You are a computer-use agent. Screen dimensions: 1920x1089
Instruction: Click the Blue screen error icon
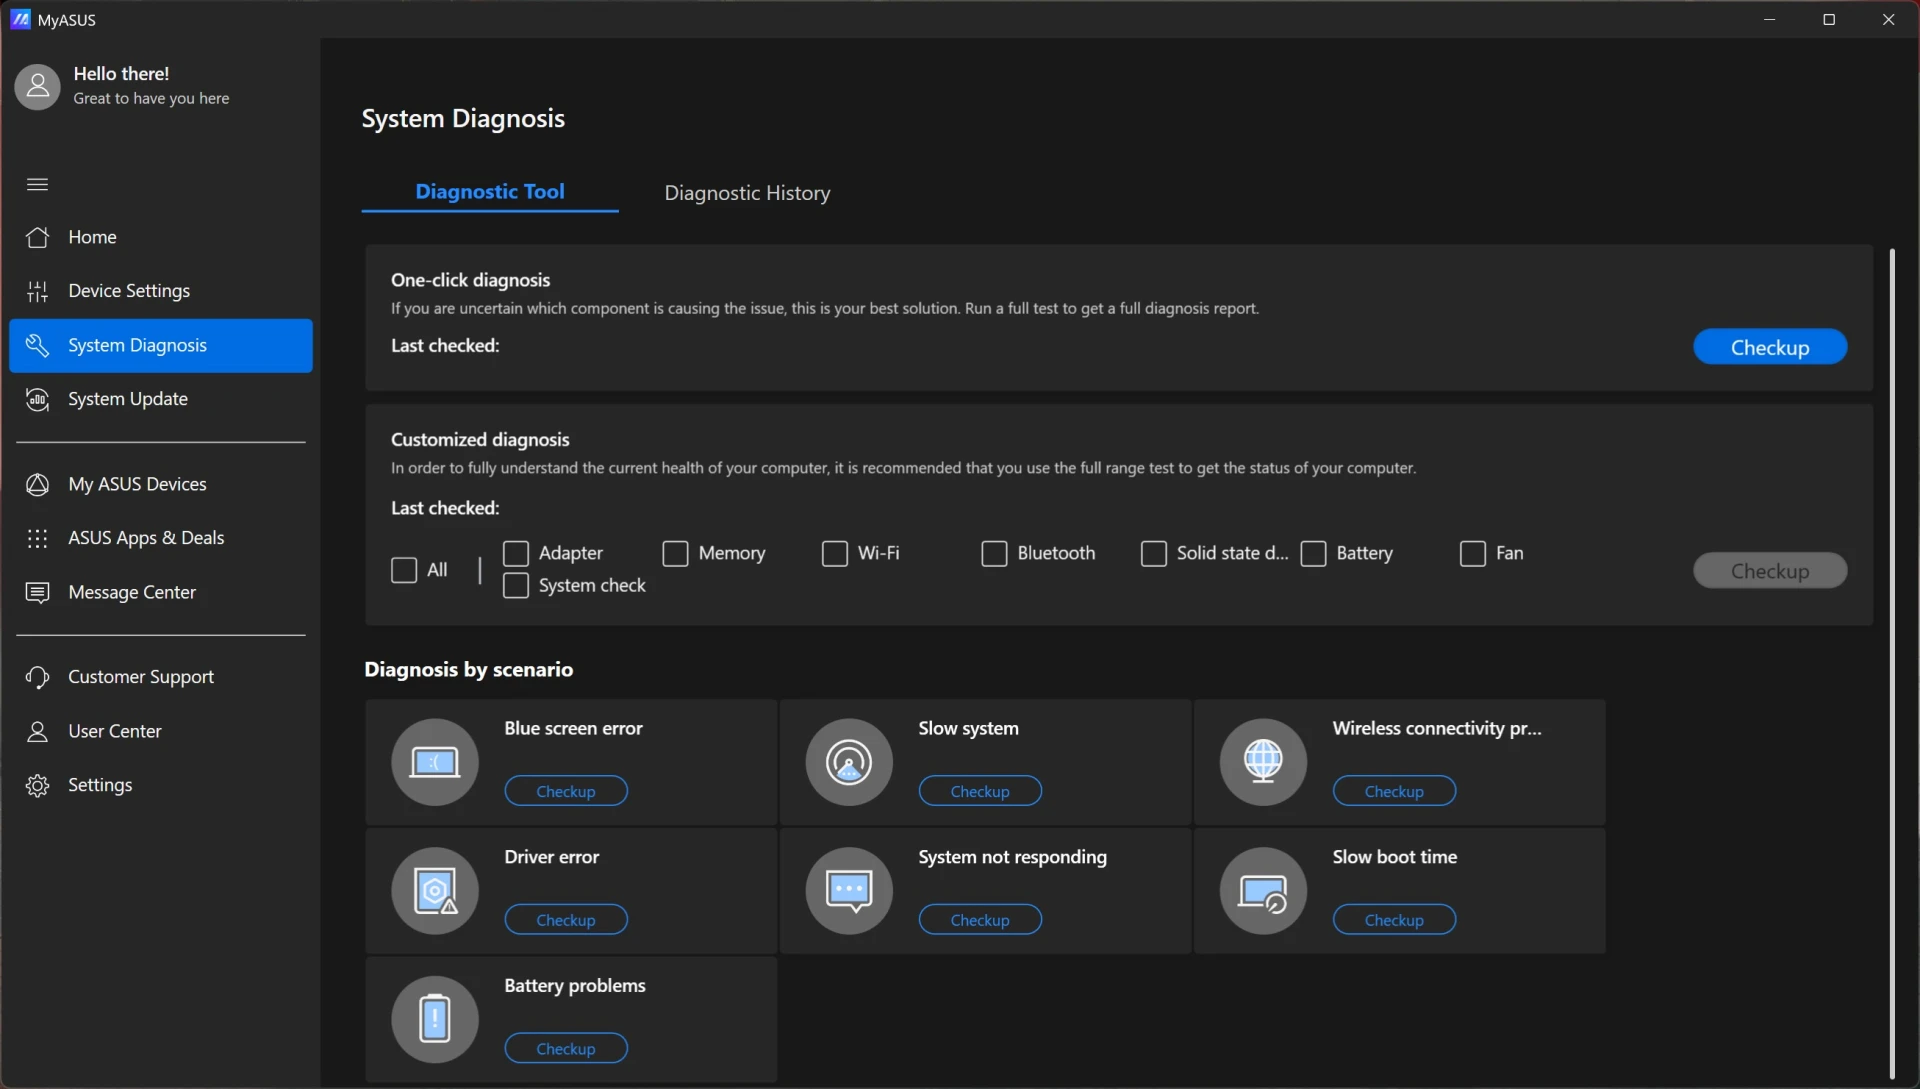435,762
